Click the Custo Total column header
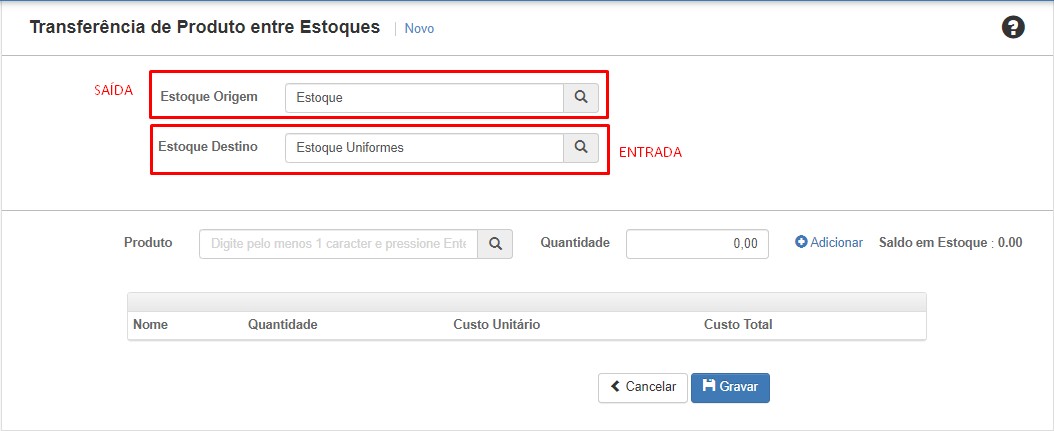Image resolution: width=1054 pixels, height=431 pixels. point(738,325)
